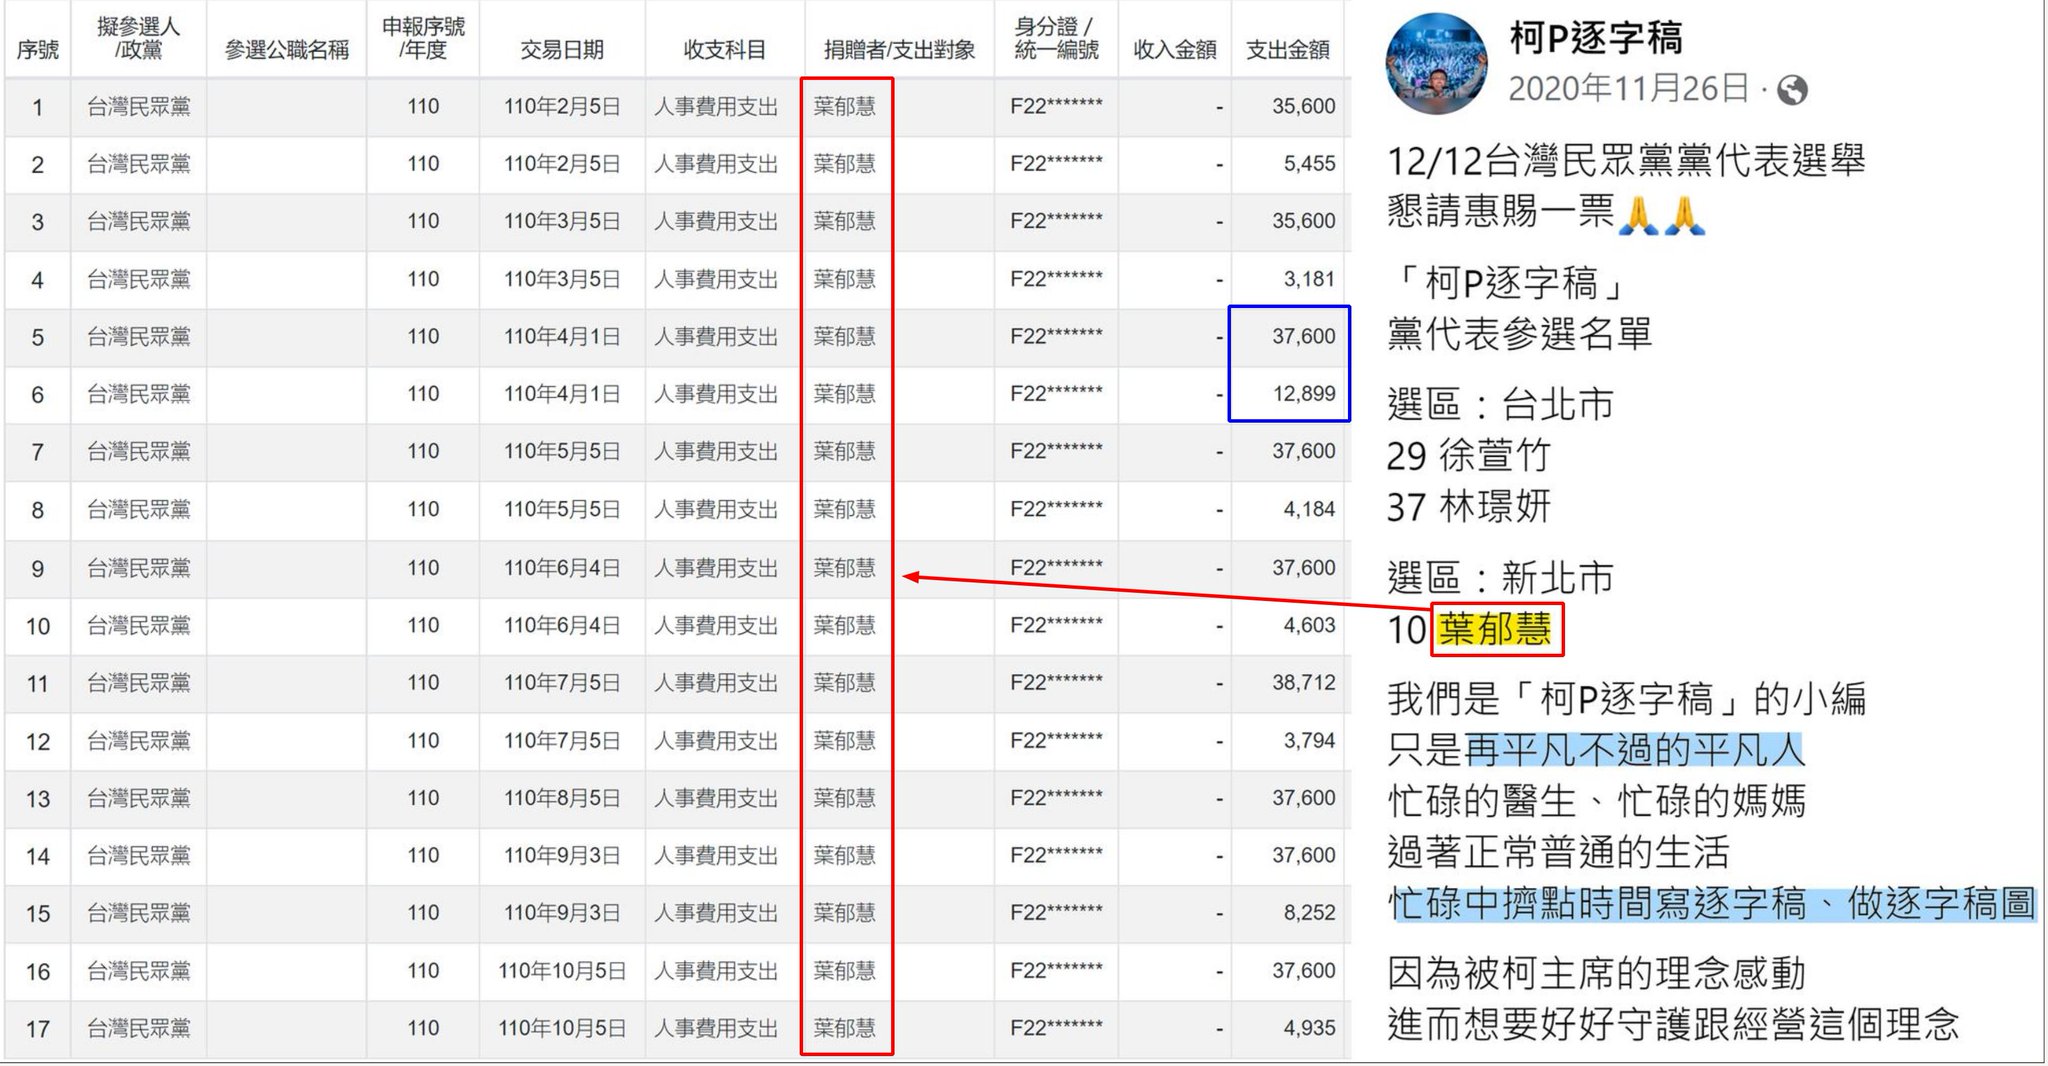This screenshot has width=2048, height=1066.
Task: Click highlighted text 再平凡不過的平凡人
Action: pyautogui.click(x=1634, y=749)
